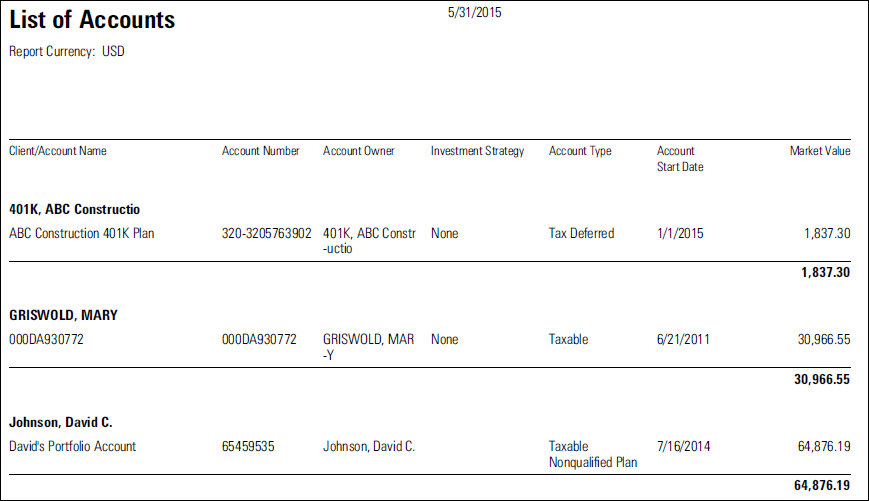Click the 7/16/2014 start date
The image size is (869, 501).
tap(683, 446)
